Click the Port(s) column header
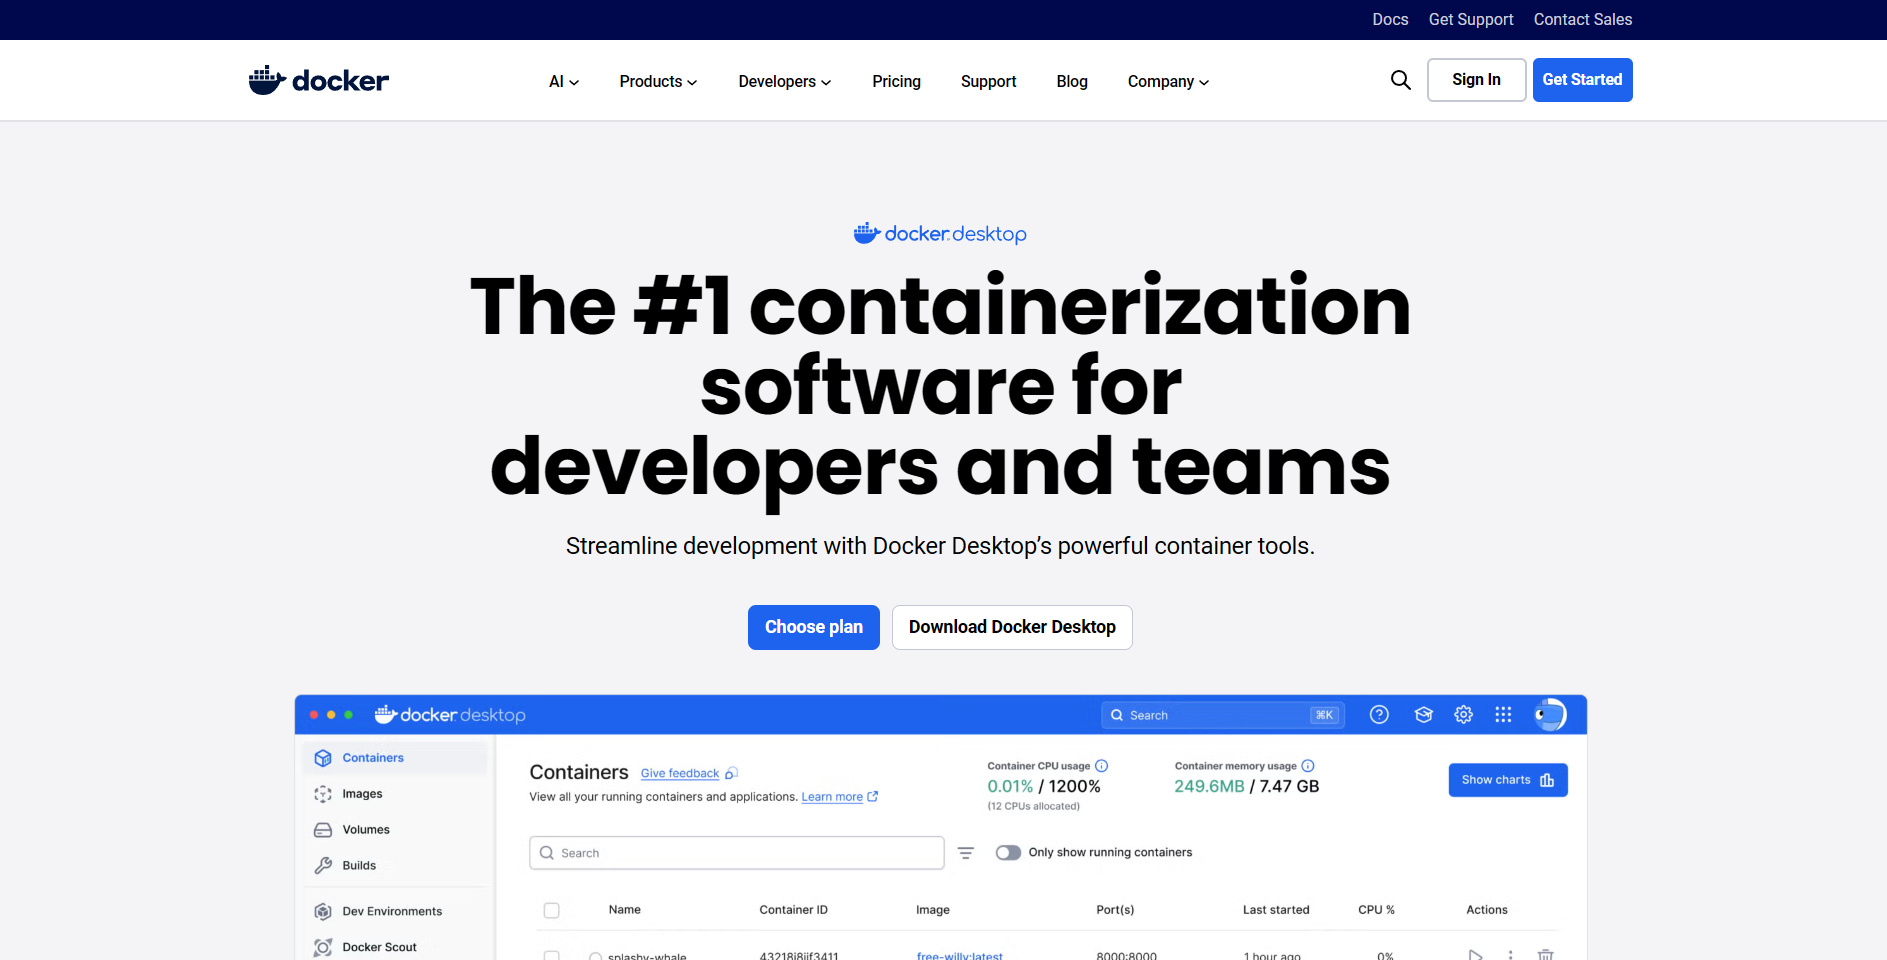Viewport: 1887px width, 960px height. [1115, 910]
